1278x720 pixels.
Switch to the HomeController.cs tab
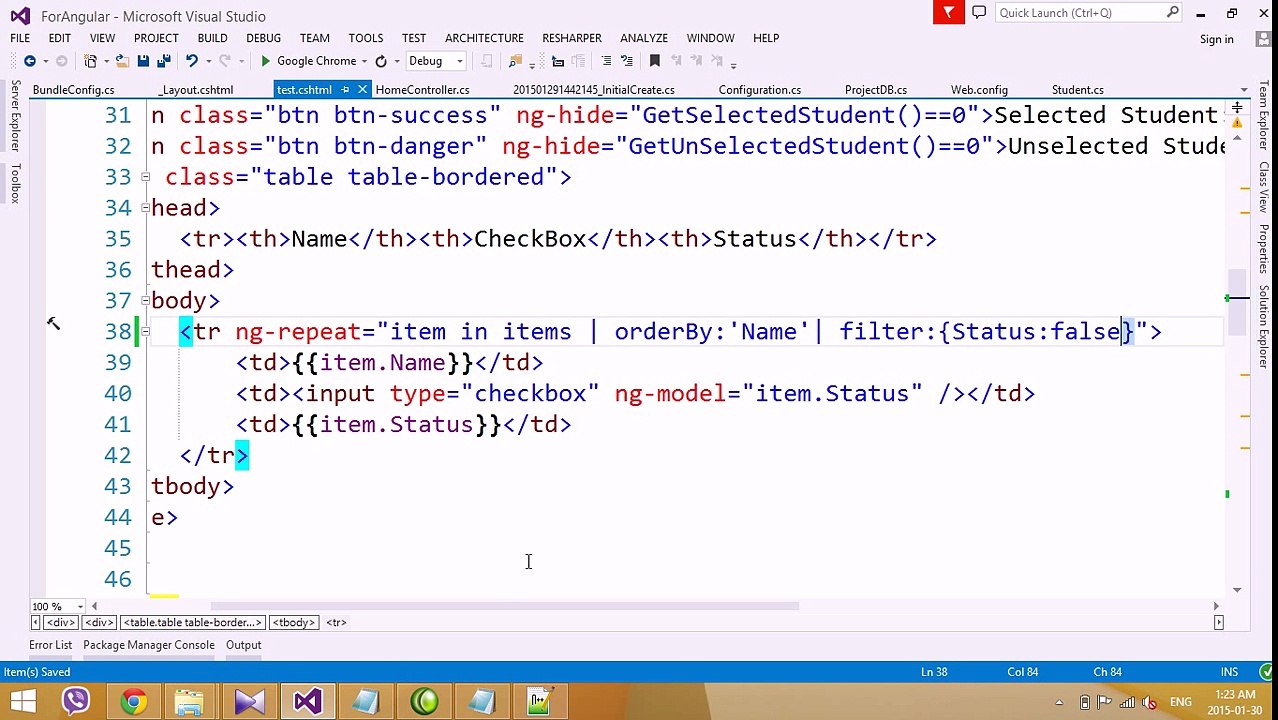(422, 90)
